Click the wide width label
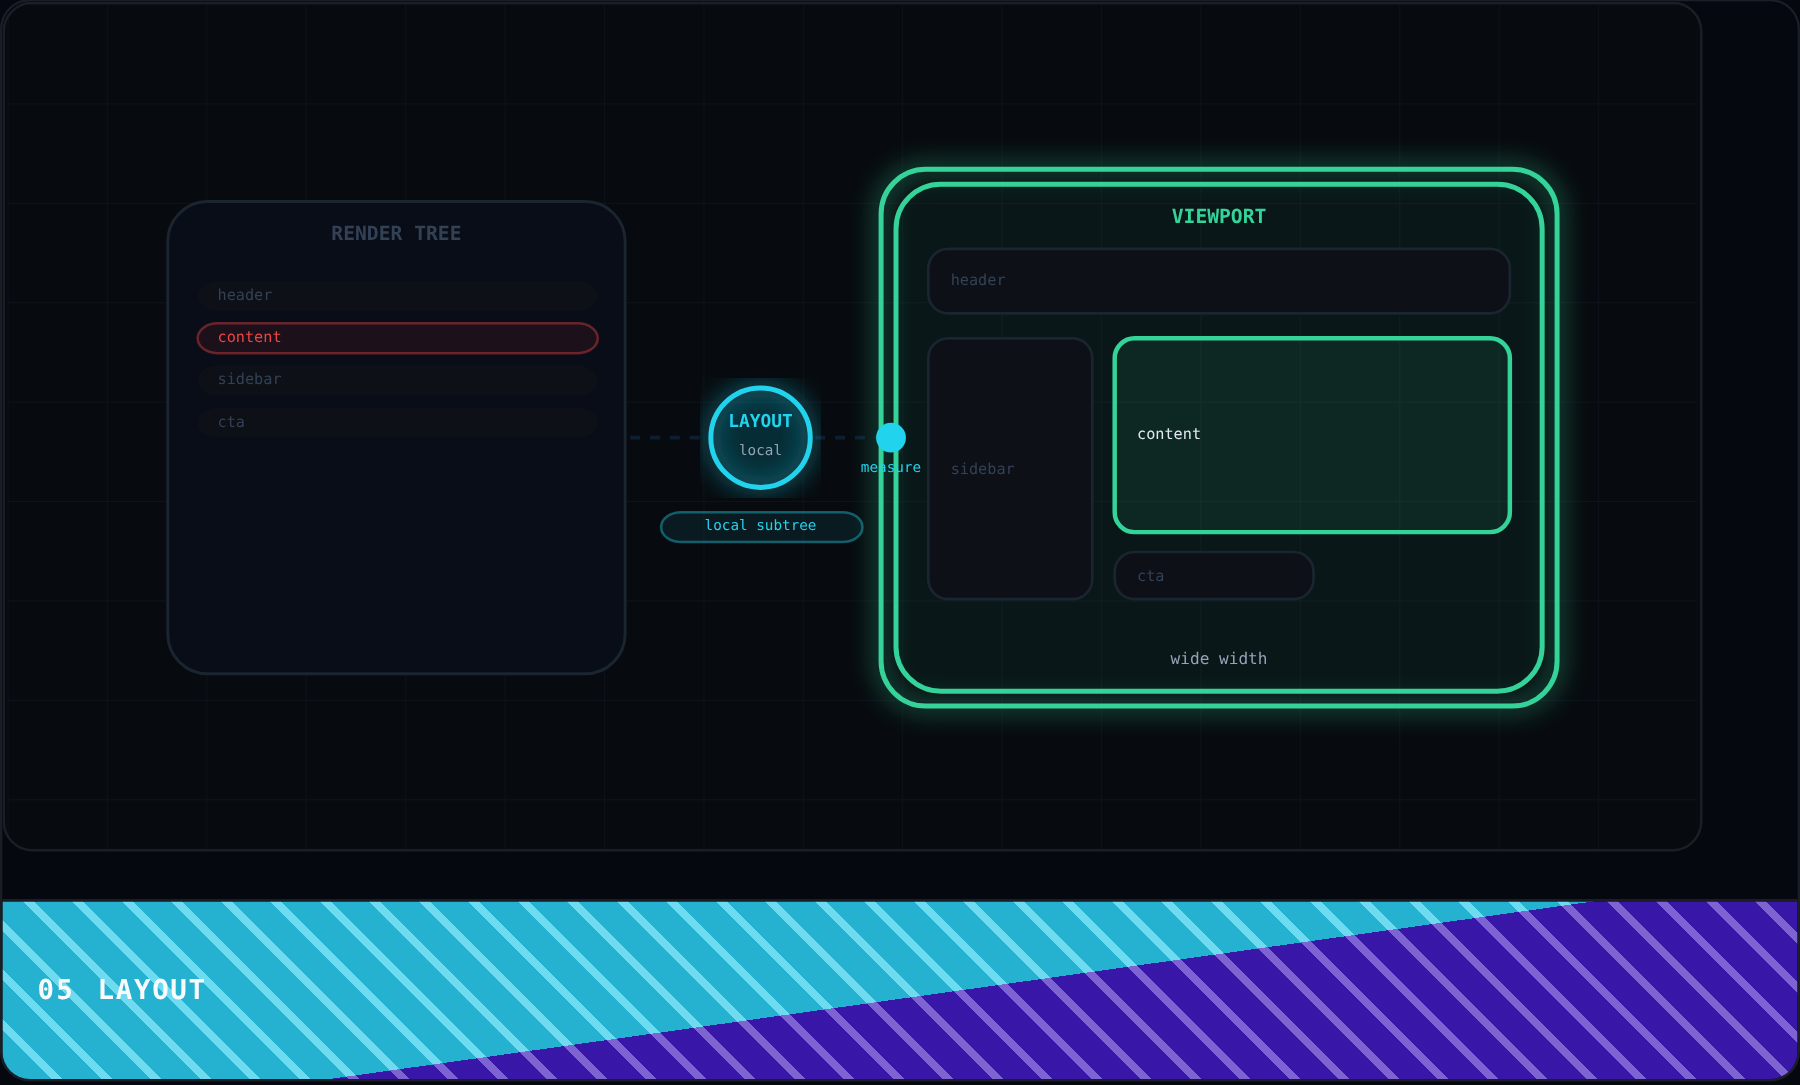The image size is (1800, 1085). pos(1218,659)
